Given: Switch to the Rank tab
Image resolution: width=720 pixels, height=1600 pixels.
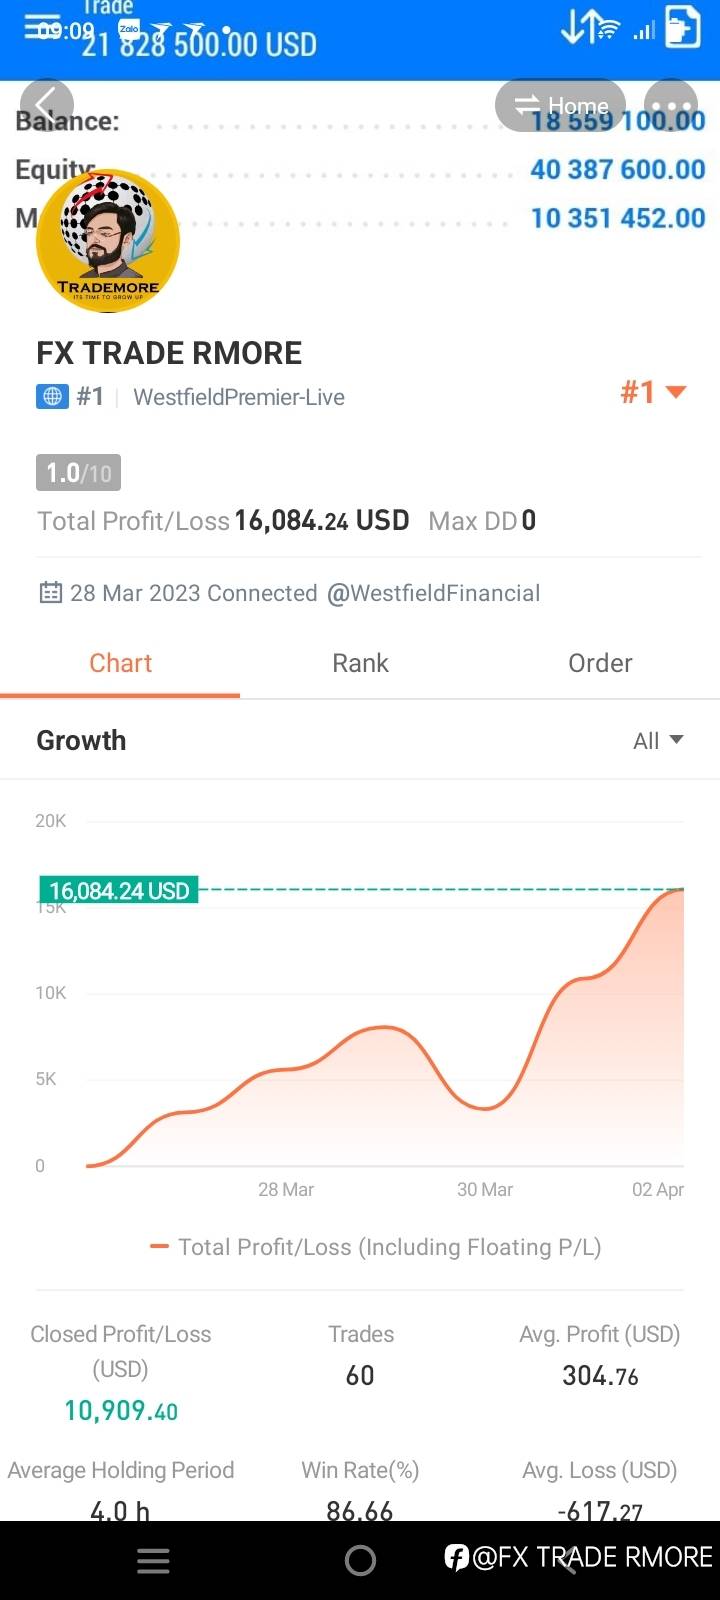Looking at the screenshot, I should [360, 663].
